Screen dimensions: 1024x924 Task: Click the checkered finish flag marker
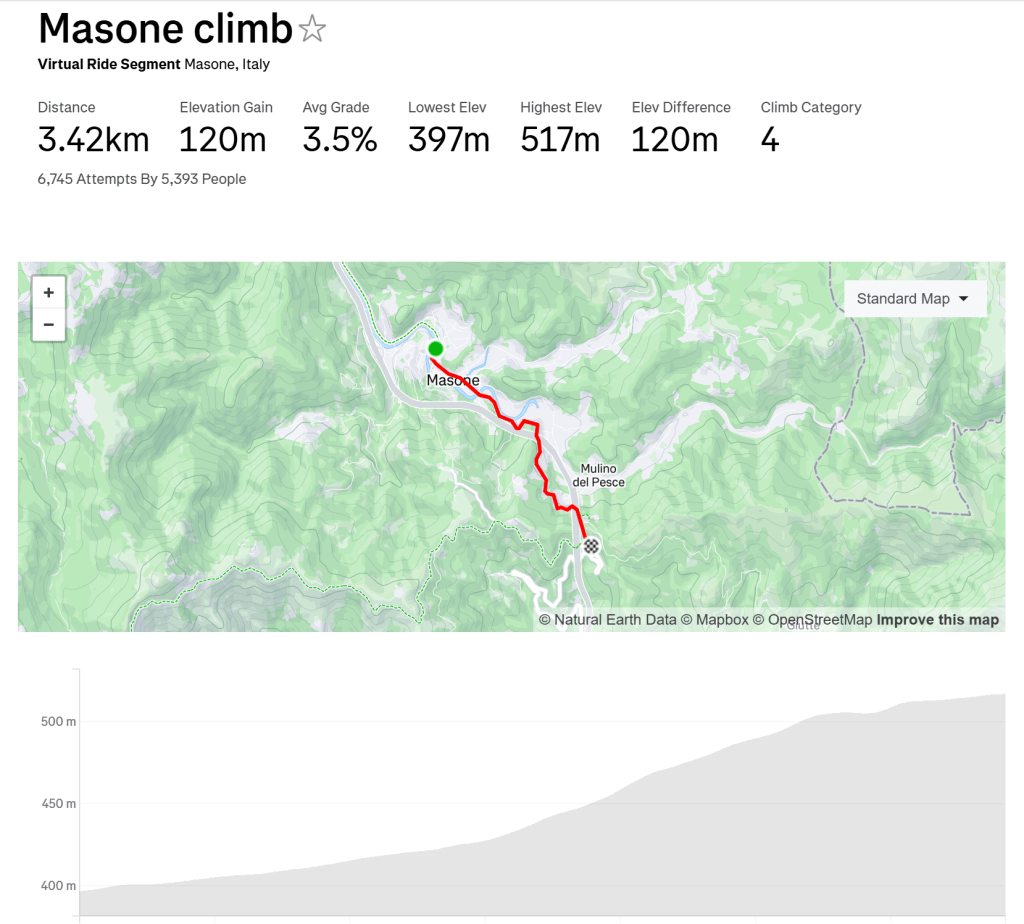coord(592,545)
